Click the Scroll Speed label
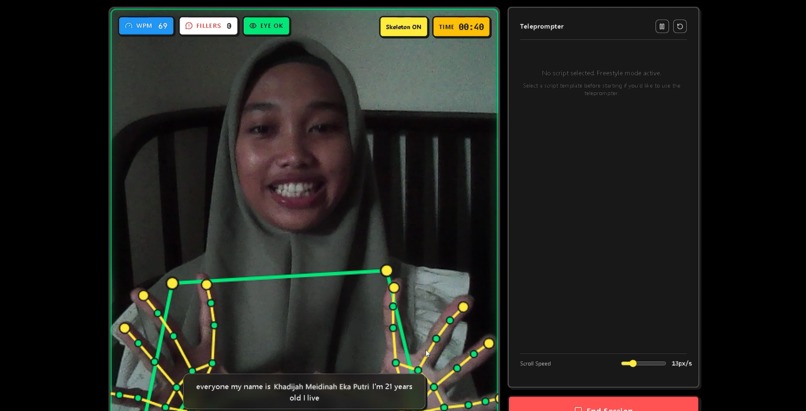 (x=535, y=364)
